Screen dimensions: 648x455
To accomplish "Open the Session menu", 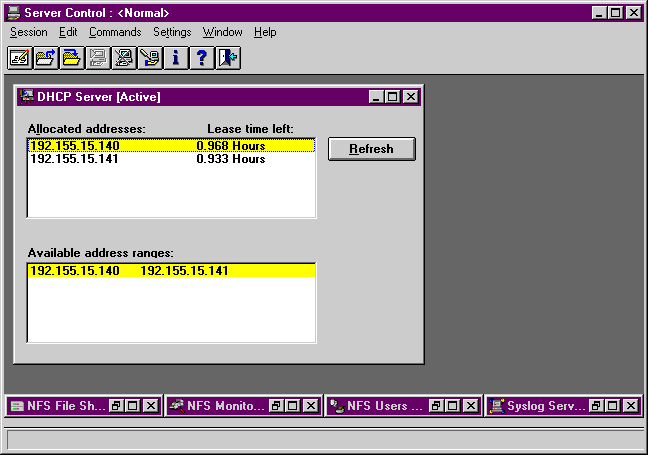I will [x=29, y=32].
